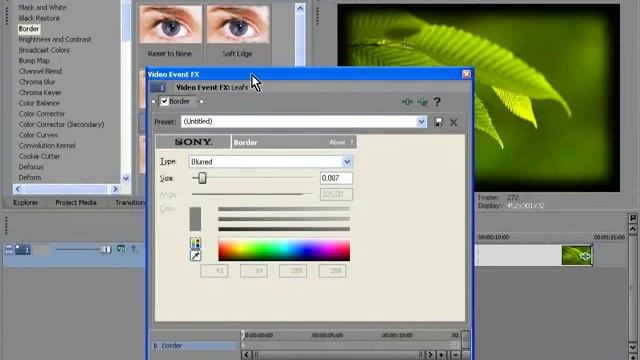Open the Transitions tab

click(130, 202)
